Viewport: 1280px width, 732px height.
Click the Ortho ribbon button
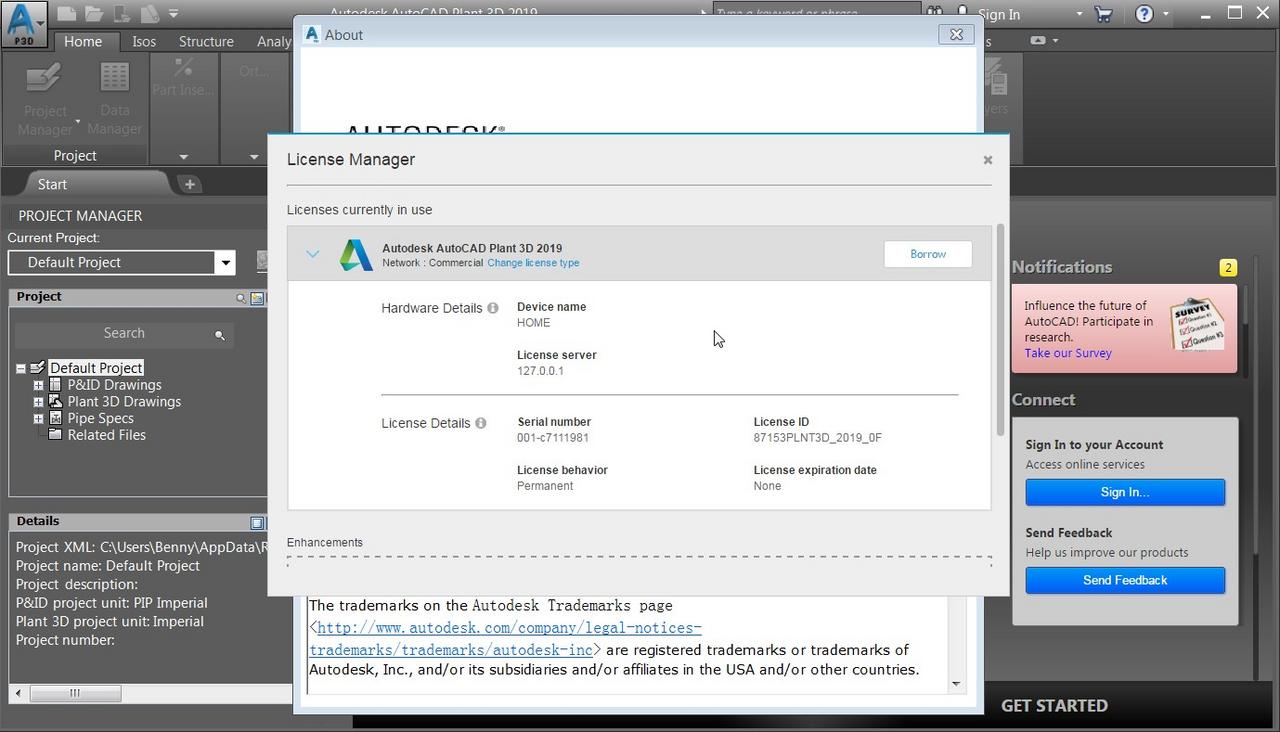pos(252,72)
